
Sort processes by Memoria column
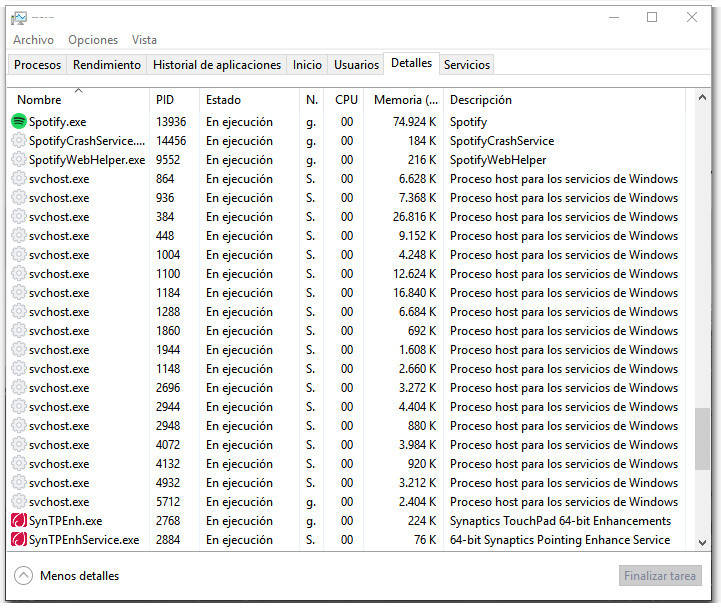[405, 100]
